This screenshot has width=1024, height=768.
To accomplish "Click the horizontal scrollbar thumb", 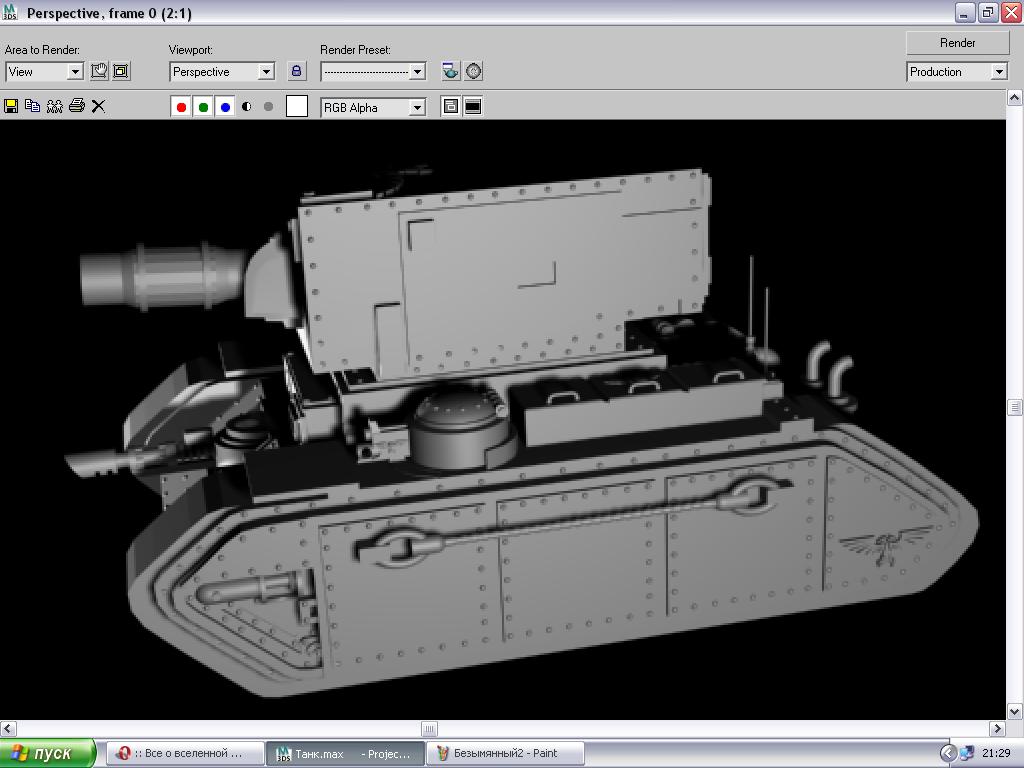I will [x=429, y=728].
